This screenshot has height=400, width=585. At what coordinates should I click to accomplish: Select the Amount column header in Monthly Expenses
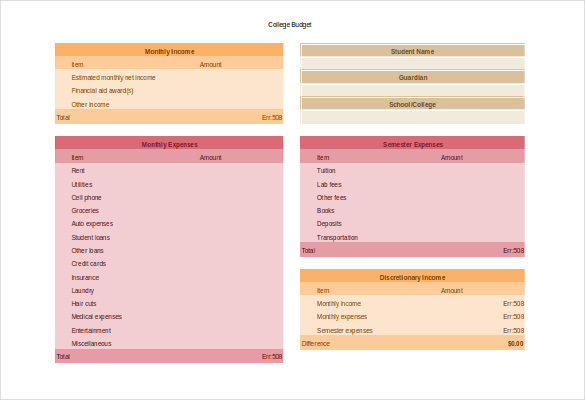point(210,157)
